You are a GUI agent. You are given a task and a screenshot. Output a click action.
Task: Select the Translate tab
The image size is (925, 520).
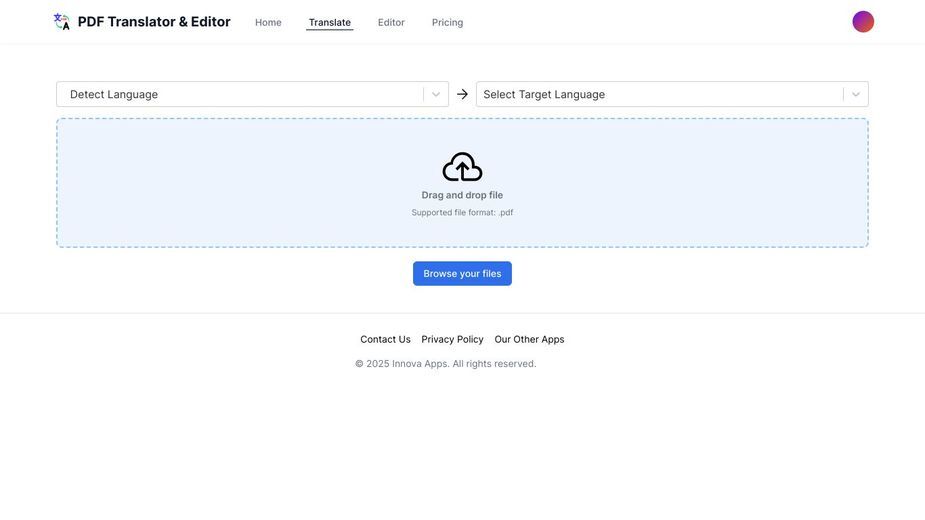coord(330,22)
